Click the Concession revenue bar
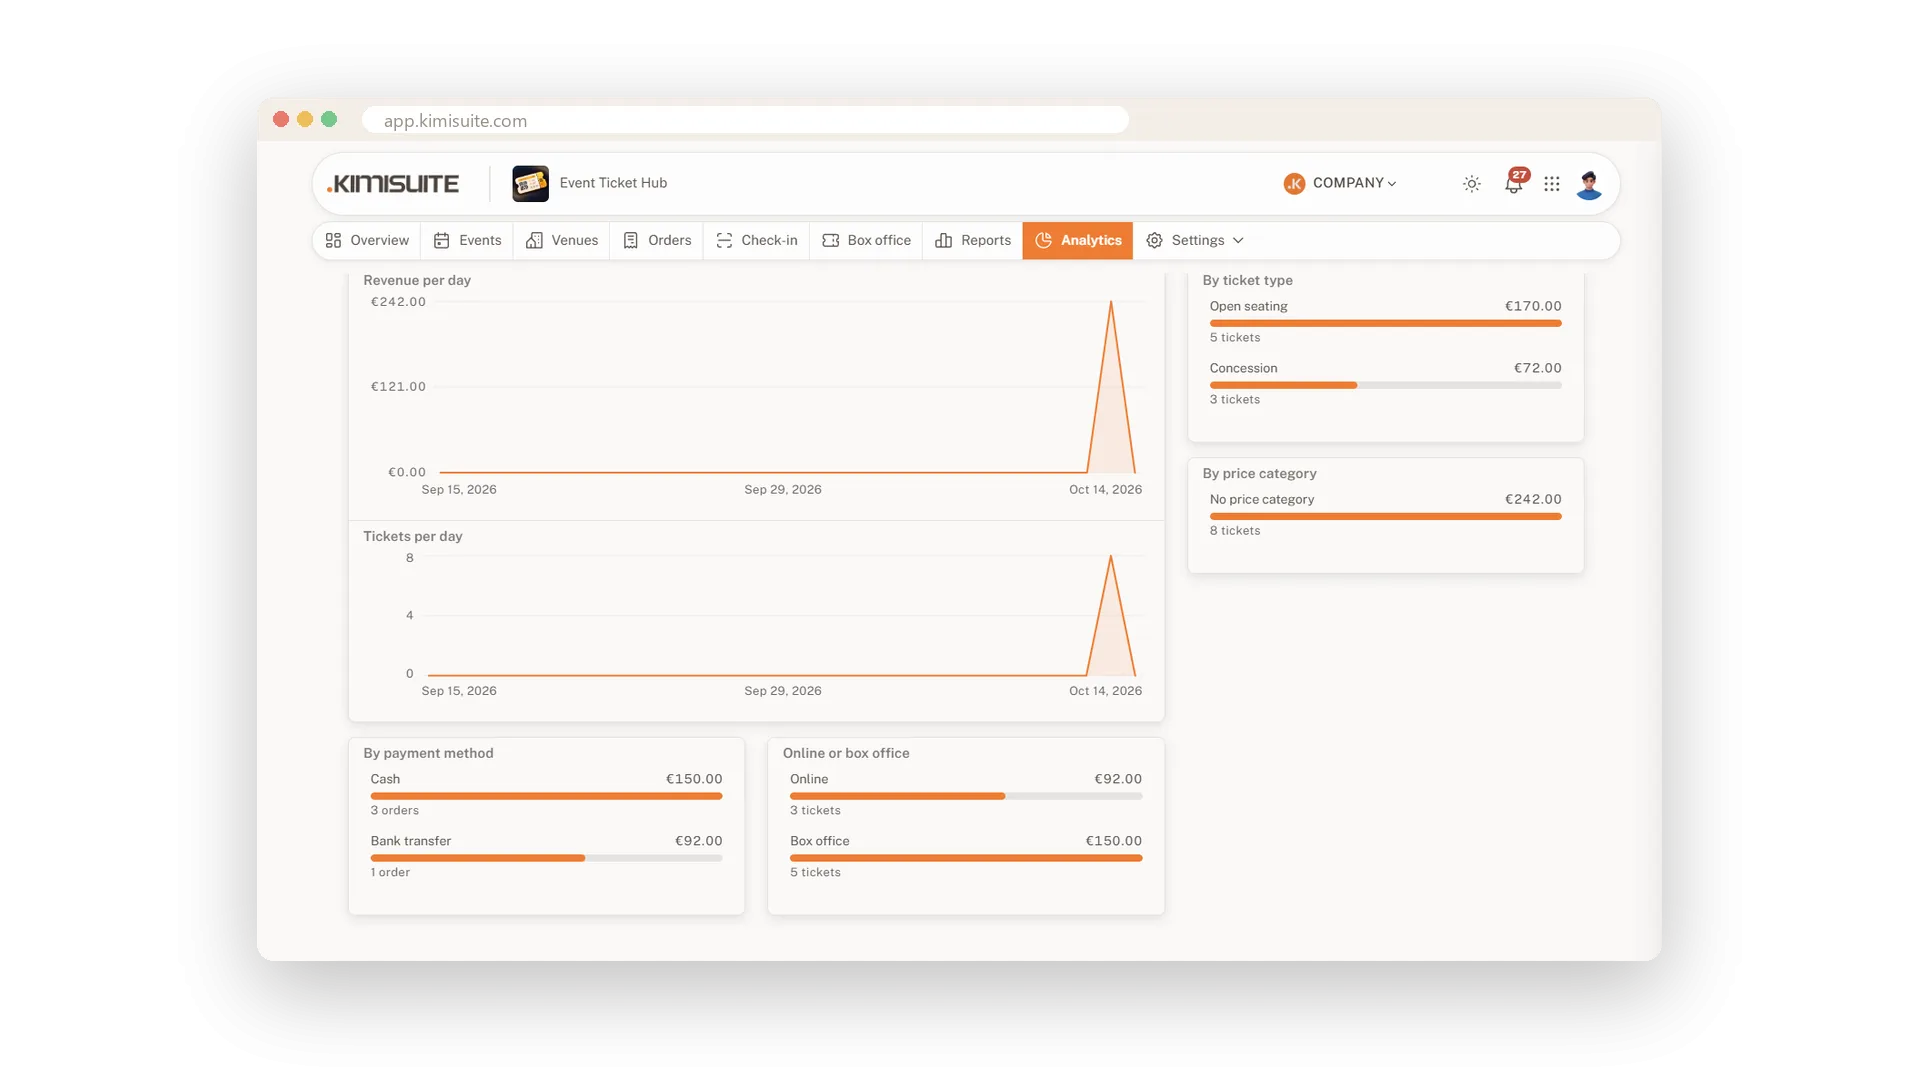The width and height of the screenshot is (1920, 1080). (x=1385, y=385)
